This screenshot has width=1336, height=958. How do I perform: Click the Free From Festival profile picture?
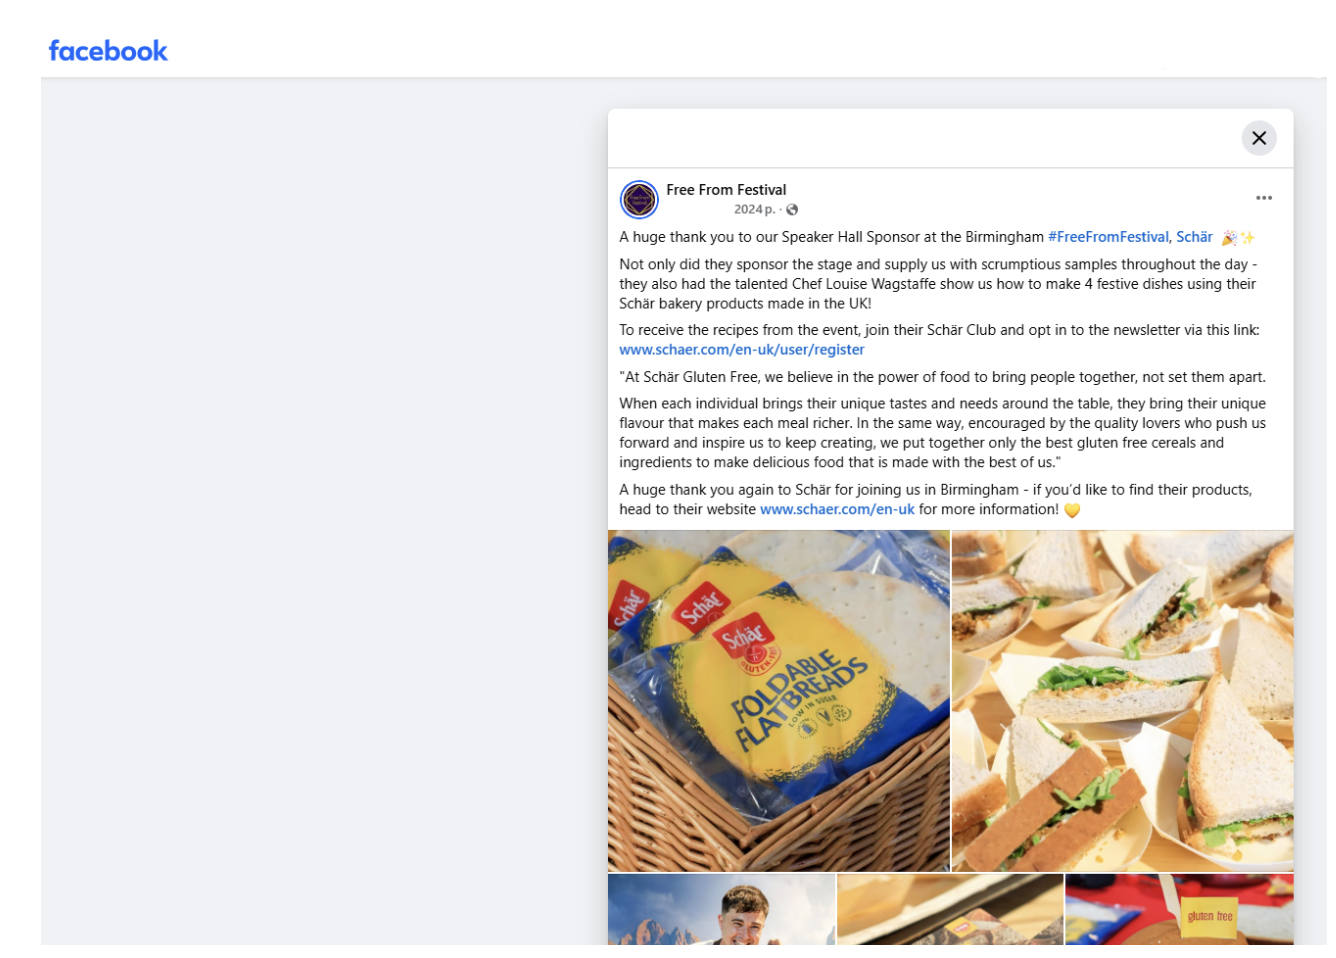click(639, 200)
